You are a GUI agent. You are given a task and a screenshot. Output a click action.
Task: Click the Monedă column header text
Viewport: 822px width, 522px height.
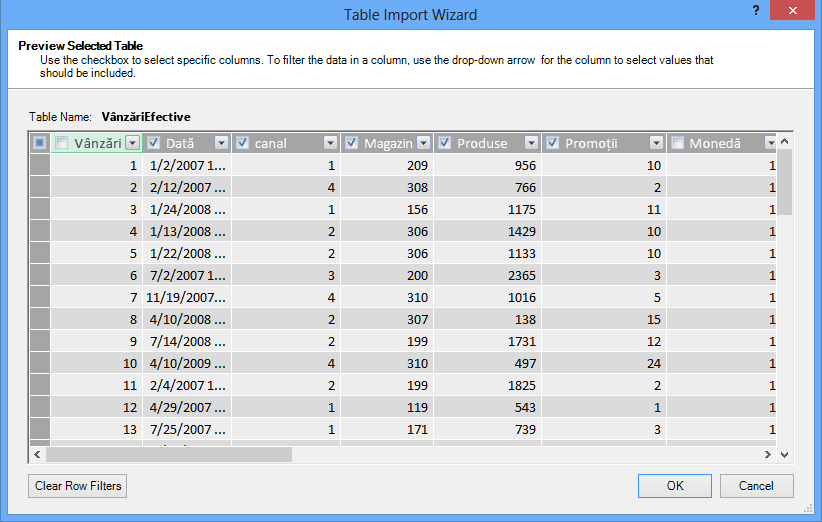click(x=715, y=143)
